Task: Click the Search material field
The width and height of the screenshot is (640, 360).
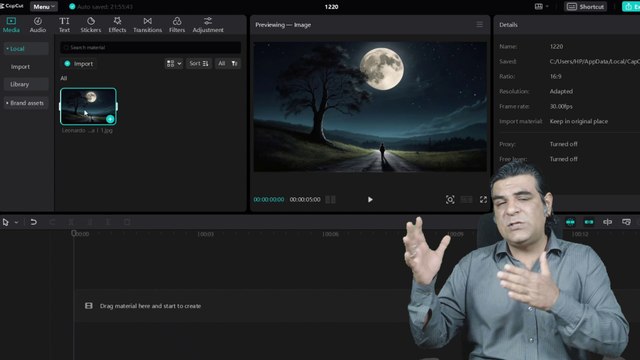Action: coord(150,47)
